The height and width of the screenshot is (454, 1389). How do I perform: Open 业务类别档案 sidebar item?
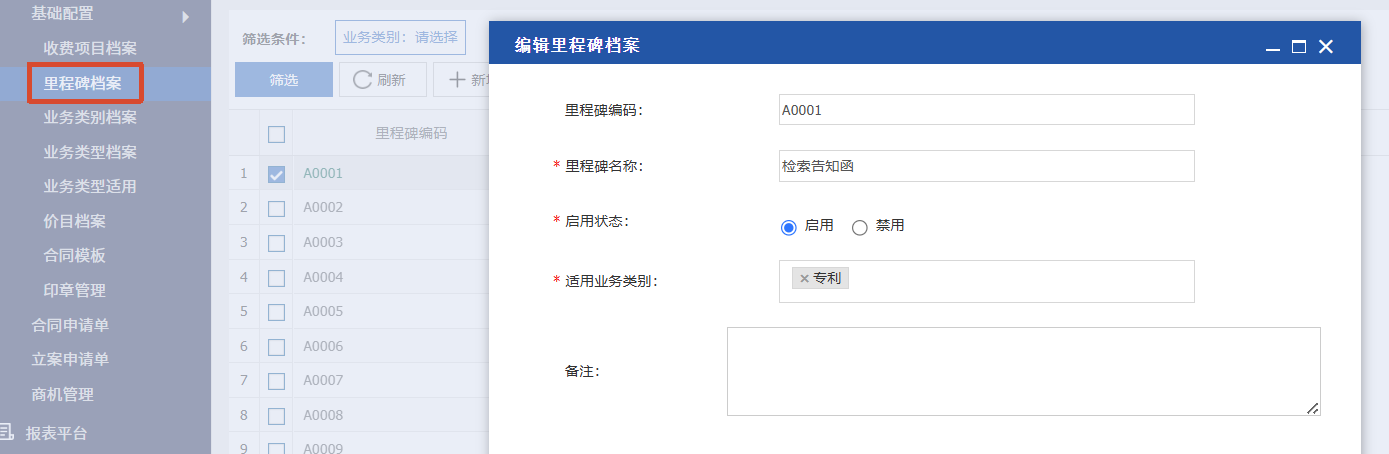[x=90, y=117]
